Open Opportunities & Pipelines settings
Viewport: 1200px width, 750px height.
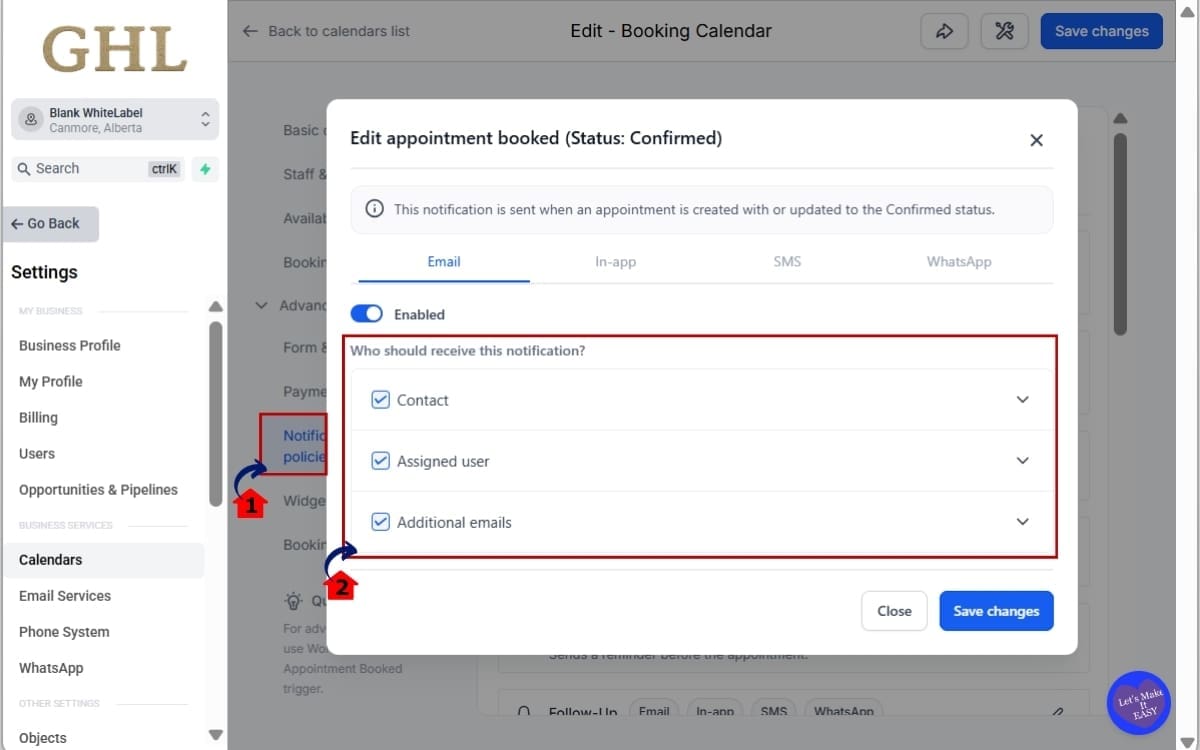[98, 489]
